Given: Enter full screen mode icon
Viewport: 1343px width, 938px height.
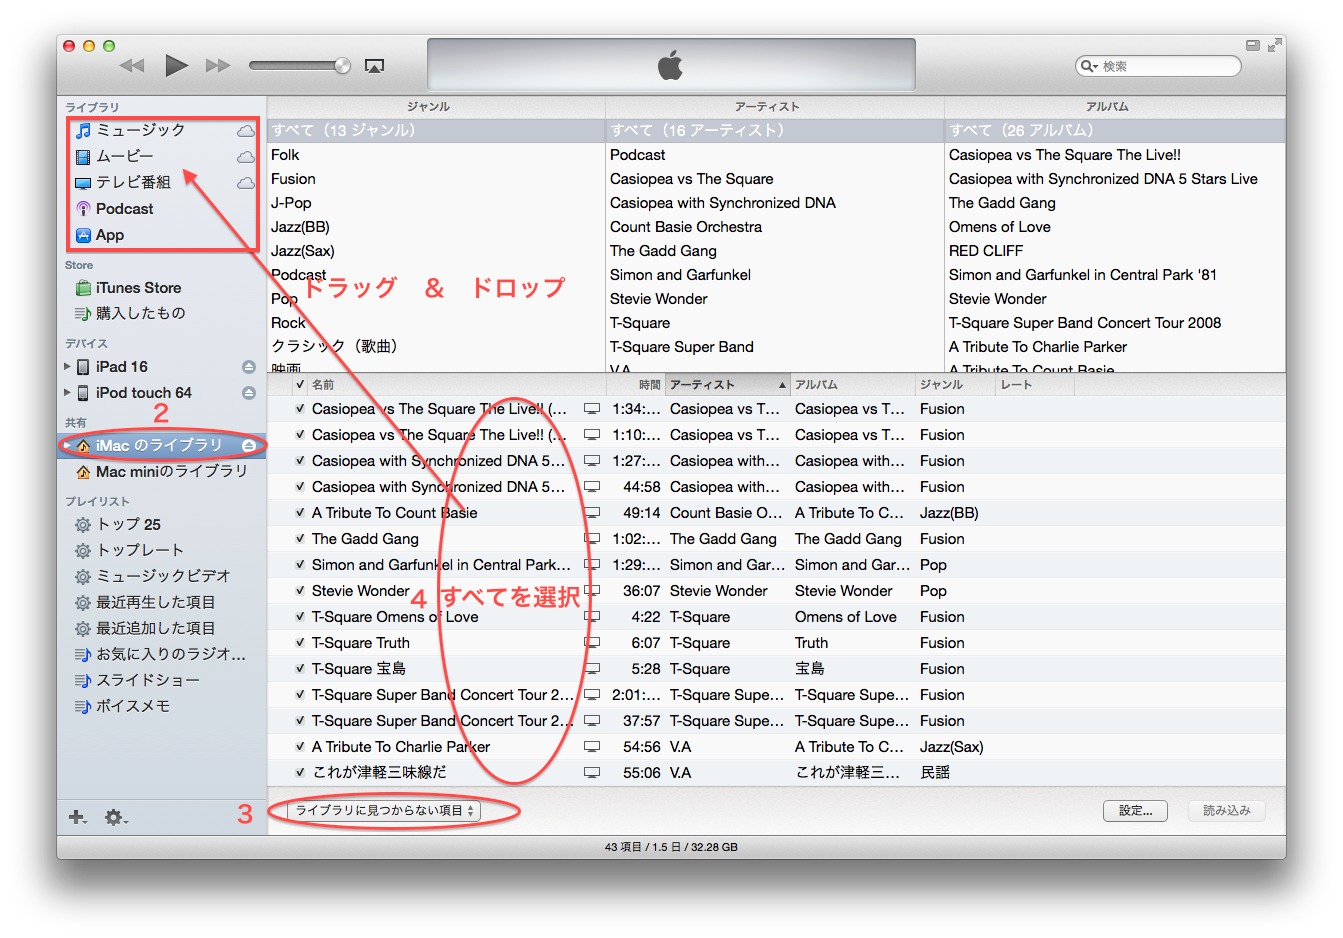Looking at the screenshot, I should 1274,45.
